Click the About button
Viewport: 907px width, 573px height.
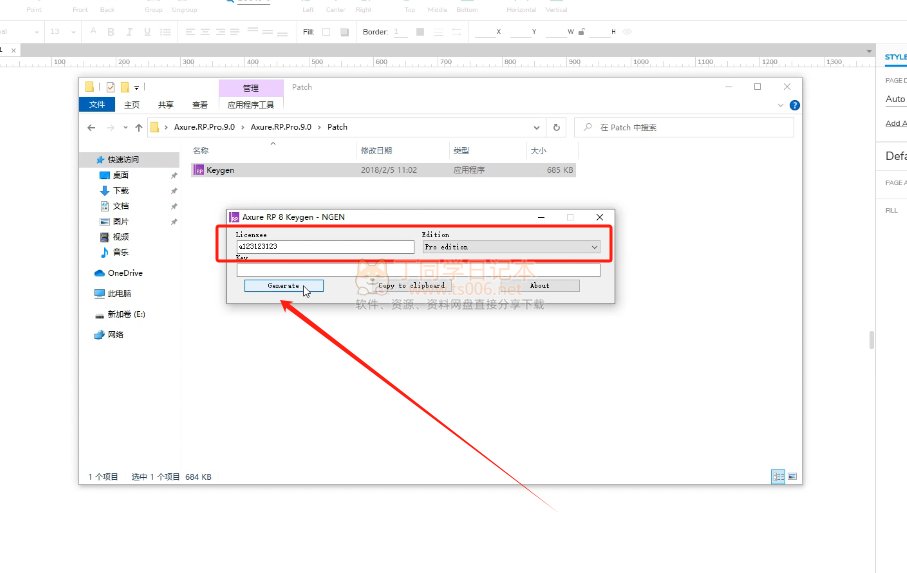click(x=539, y=285)
